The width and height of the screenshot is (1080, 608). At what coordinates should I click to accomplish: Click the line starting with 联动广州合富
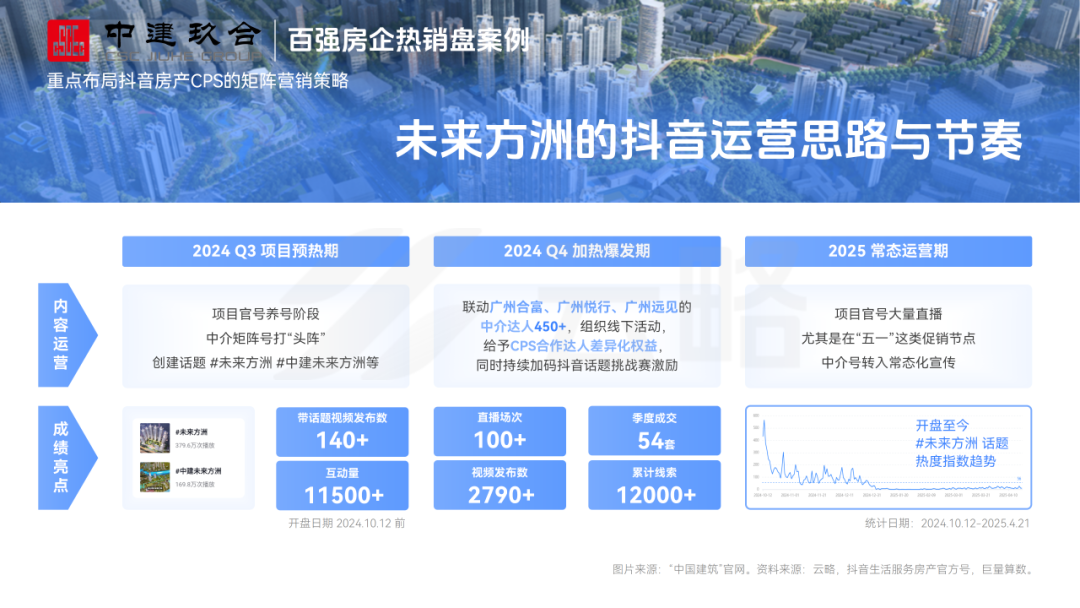[x=577, y=307]
